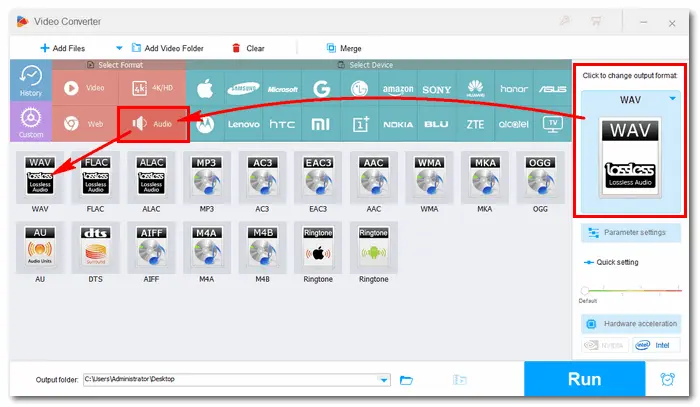Screen dimensions: 700x407
Task: Select the Sony device category
Action: 437,88
